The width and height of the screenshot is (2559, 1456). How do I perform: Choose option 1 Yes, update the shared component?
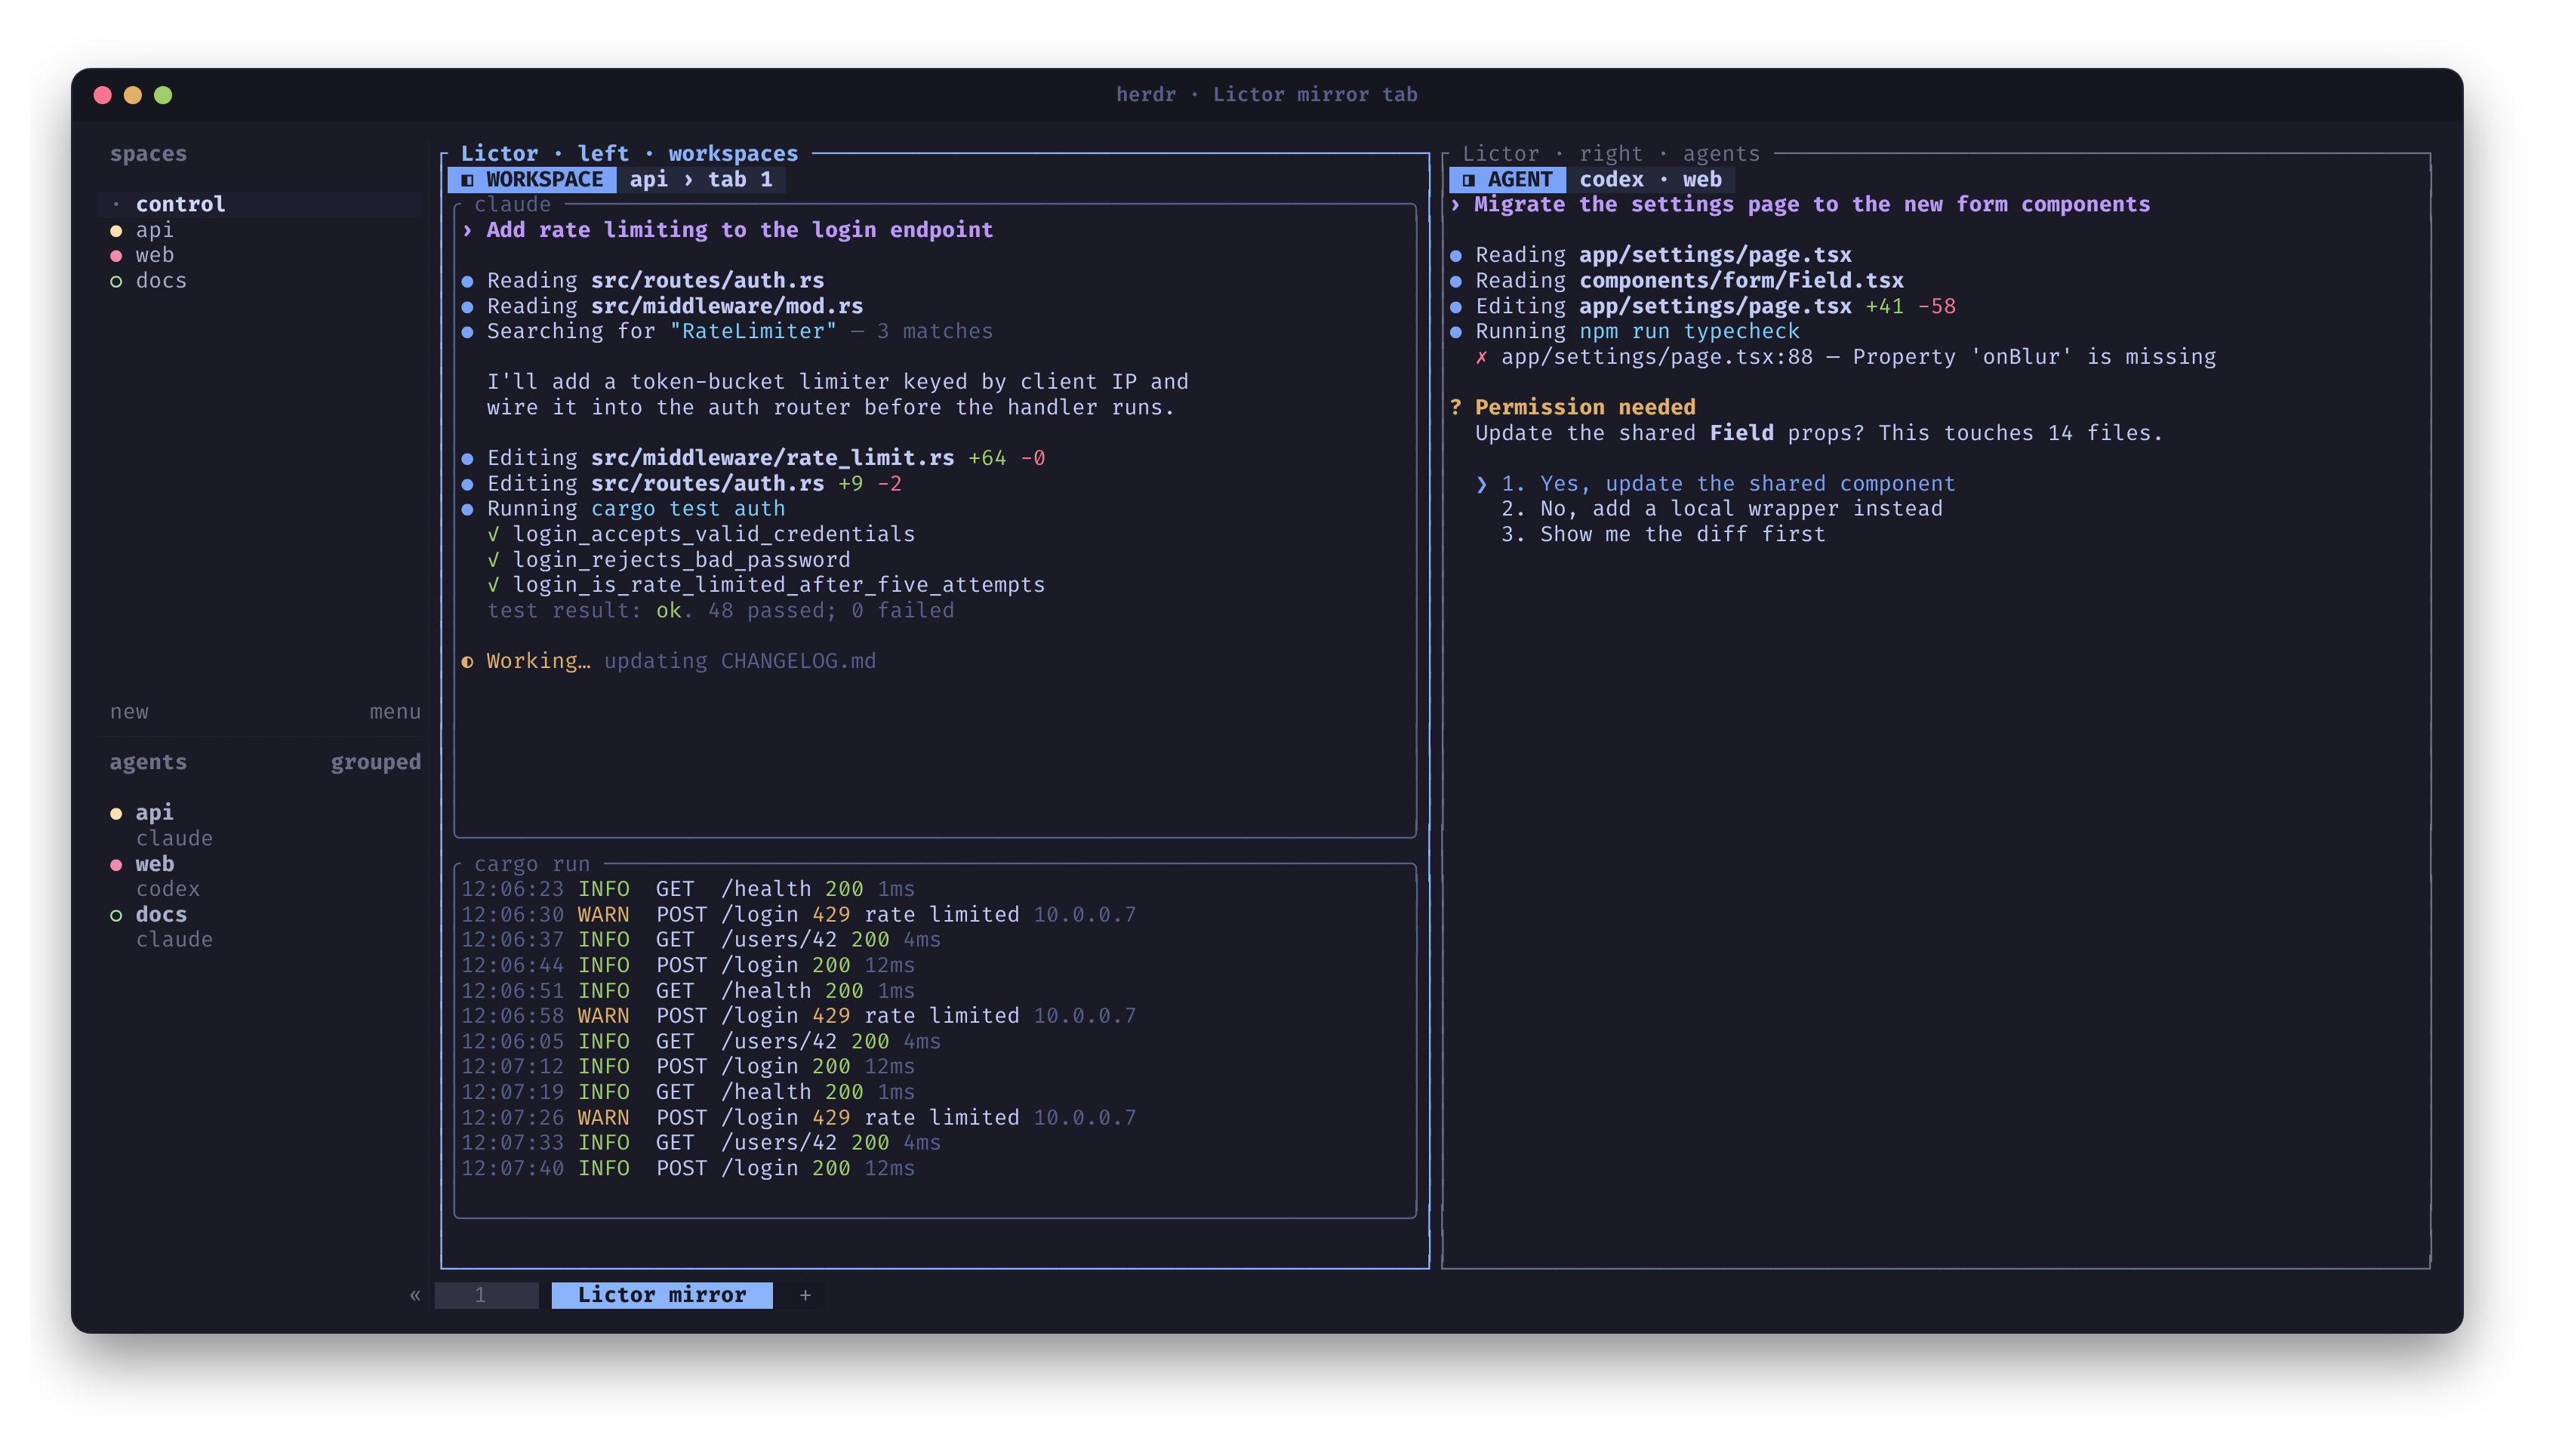(1727, 484)
